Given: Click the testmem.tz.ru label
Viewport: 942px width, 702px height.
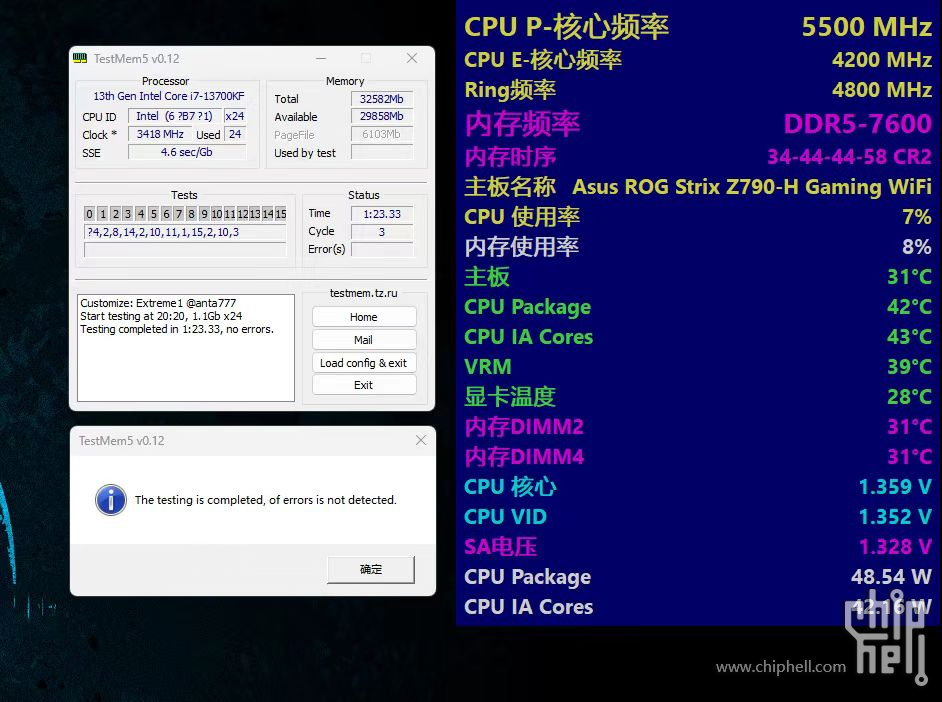Looking at the screenshot, I should (x=363, y=293).
